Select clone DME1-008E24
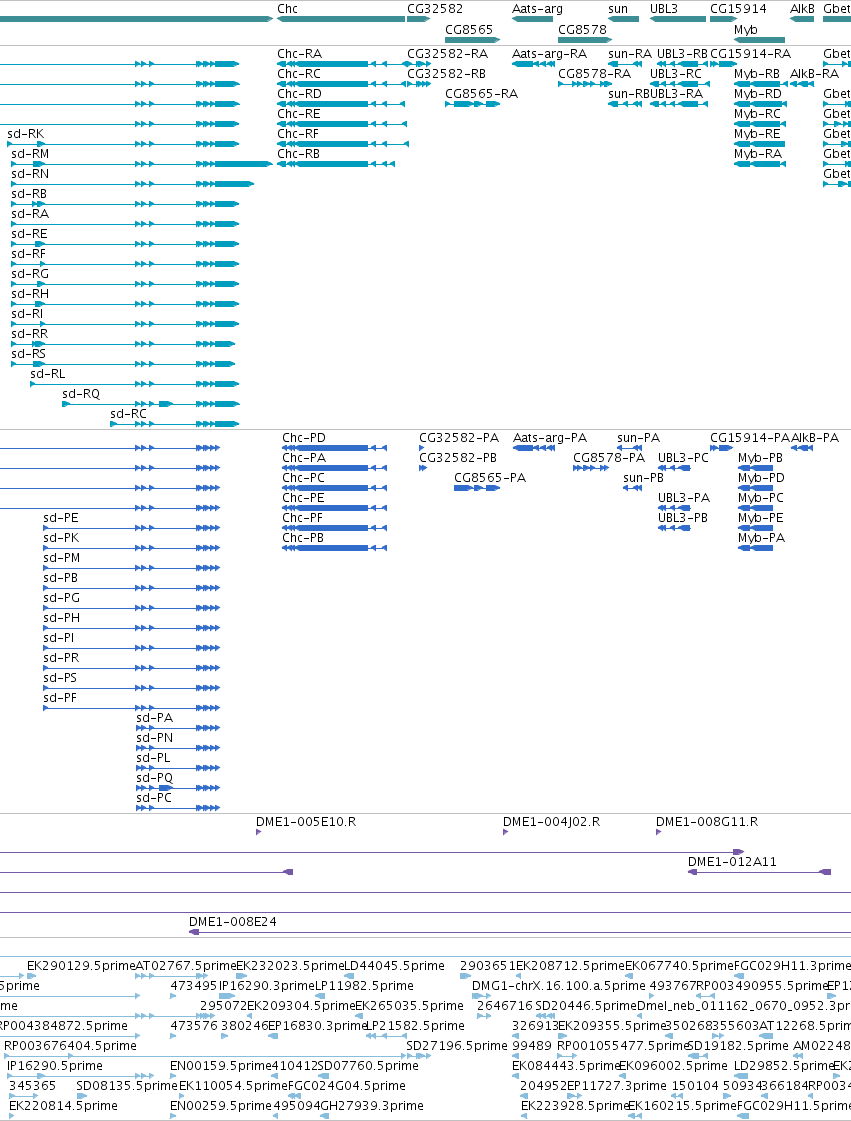This screenshot has width=851, height=1121. 232,922
